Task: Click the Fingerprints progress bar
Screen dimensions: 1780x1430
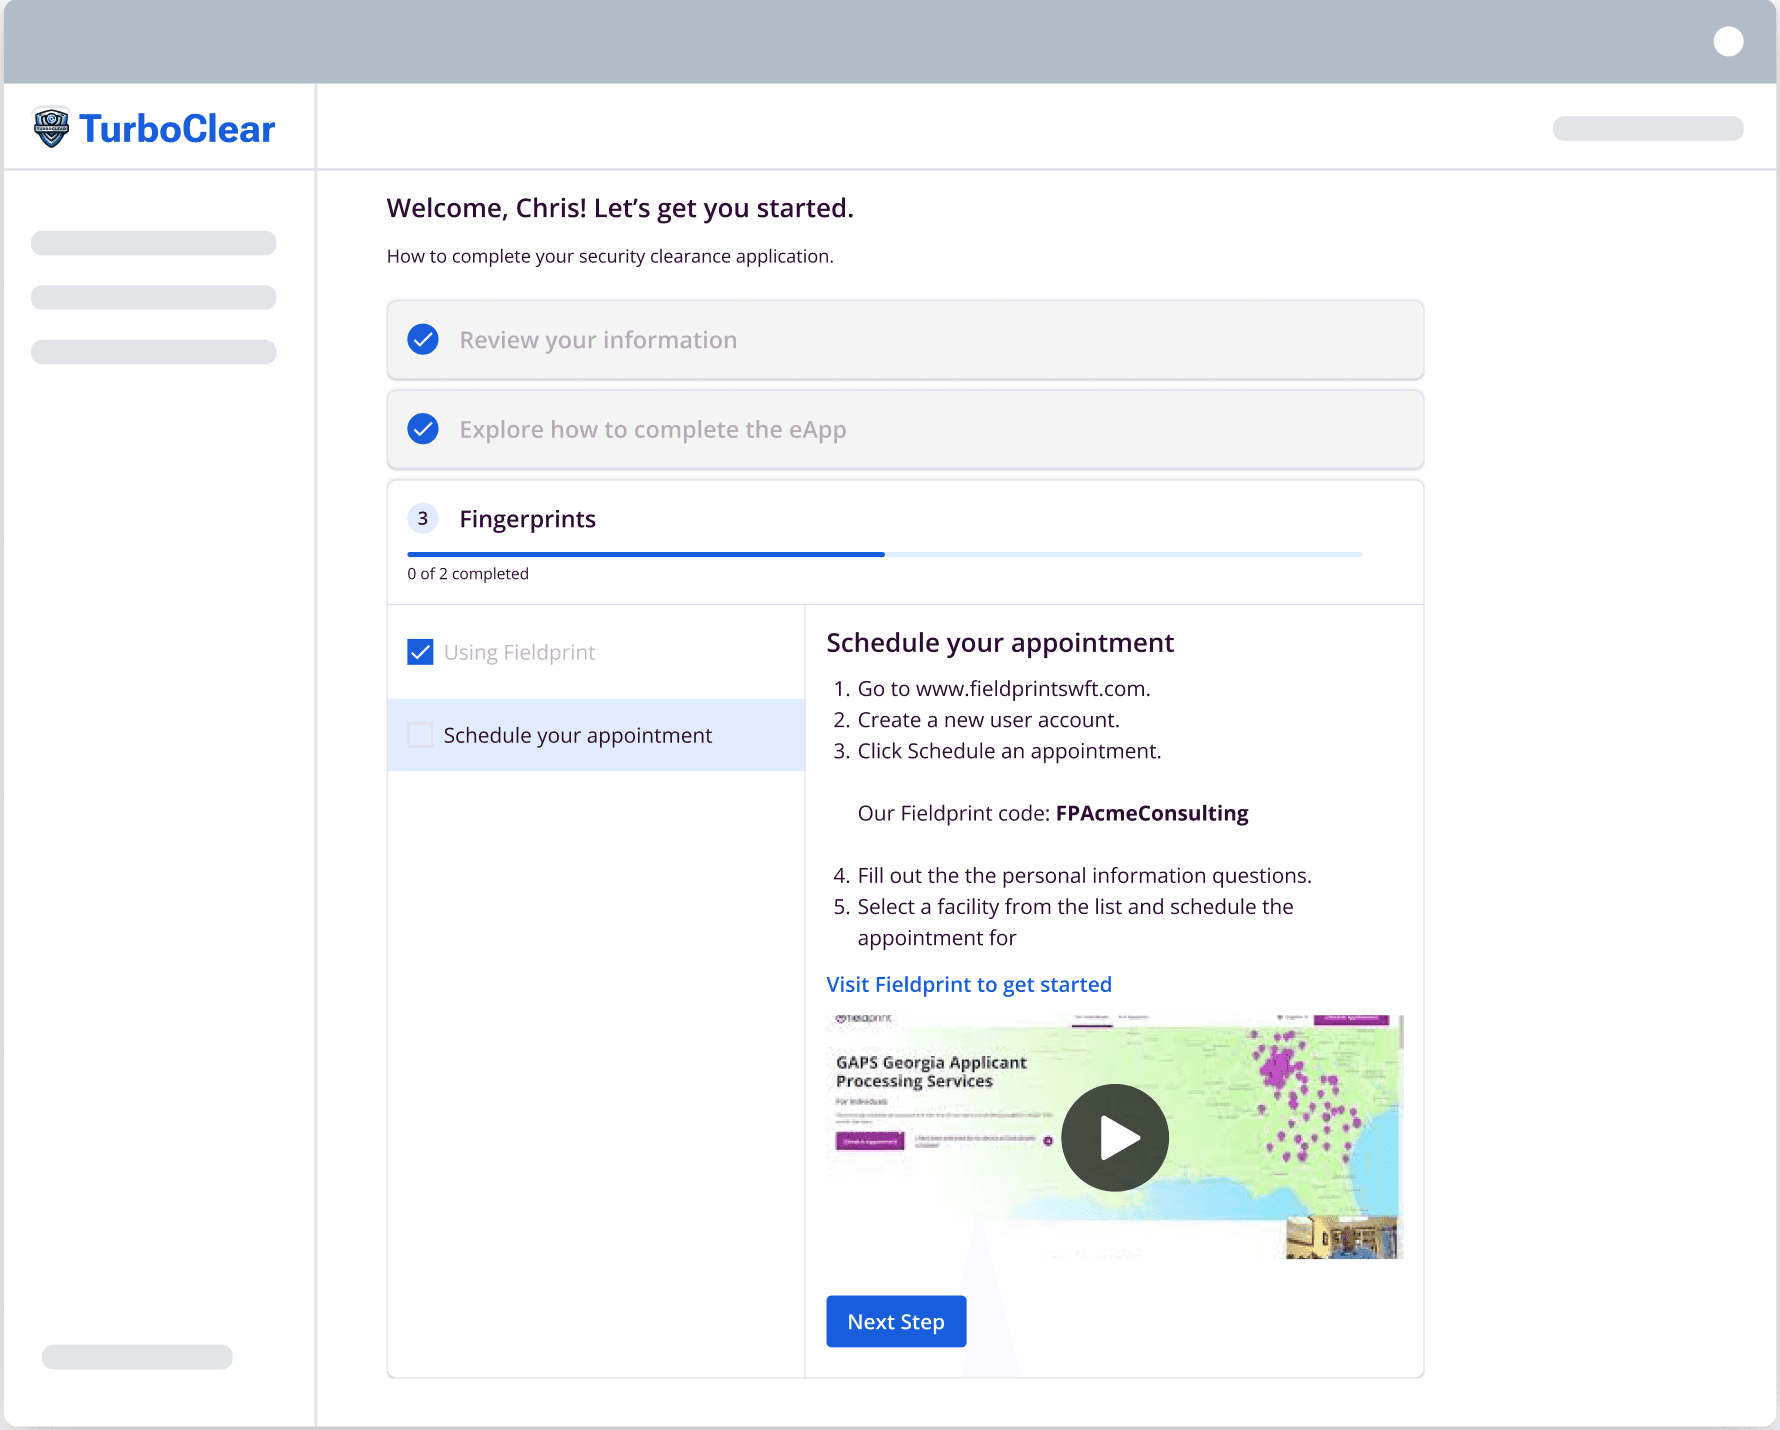Action: 884,554
